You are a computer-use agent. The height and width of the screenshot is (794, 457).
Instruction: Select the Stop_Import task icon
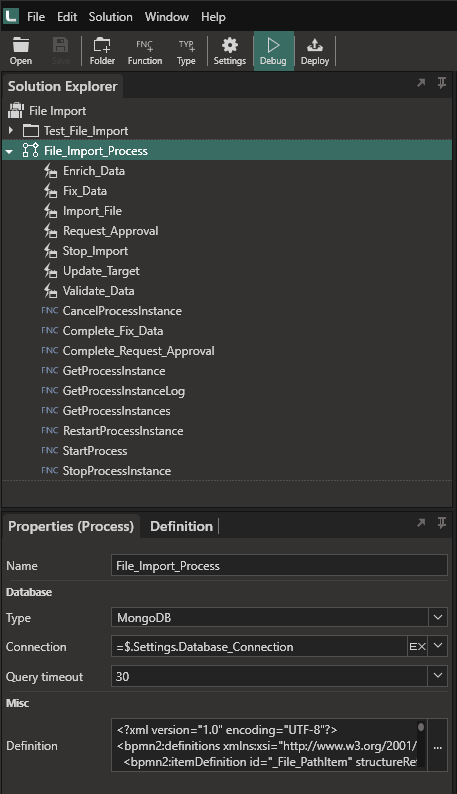click(x=50, y=251)
